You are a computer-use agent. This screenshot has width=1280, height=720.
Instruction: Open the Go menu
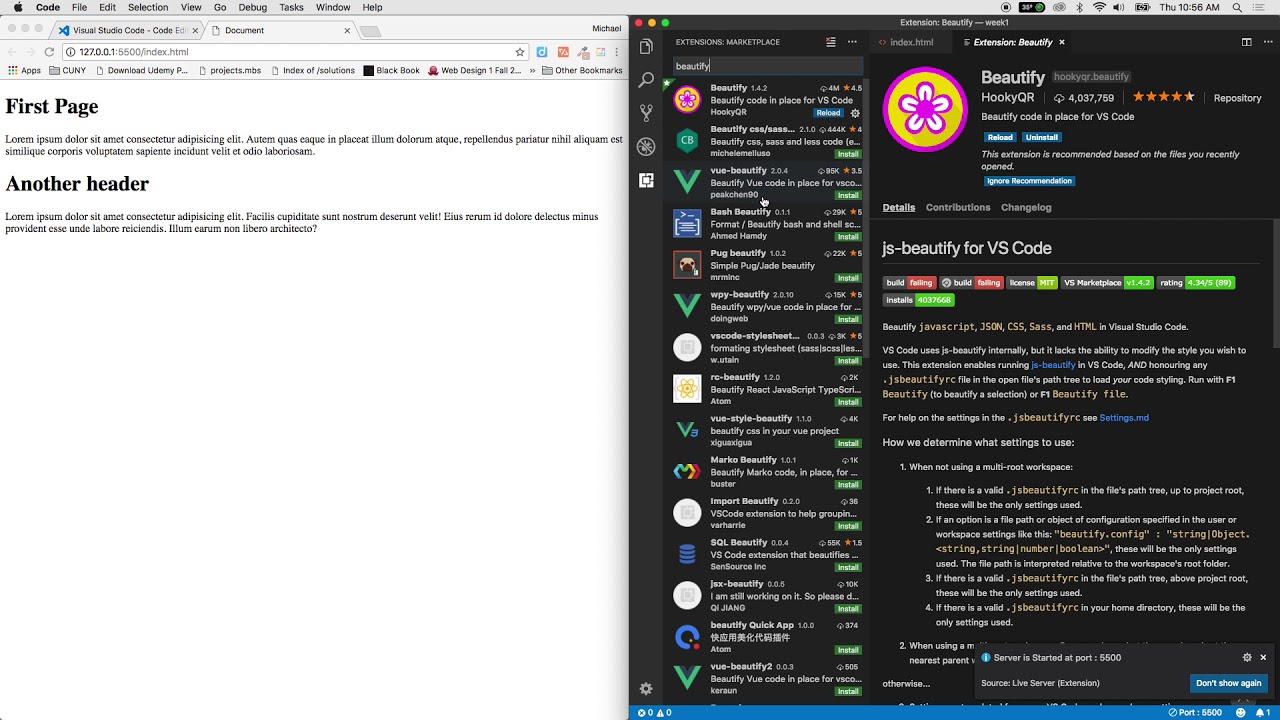[220, 7]
